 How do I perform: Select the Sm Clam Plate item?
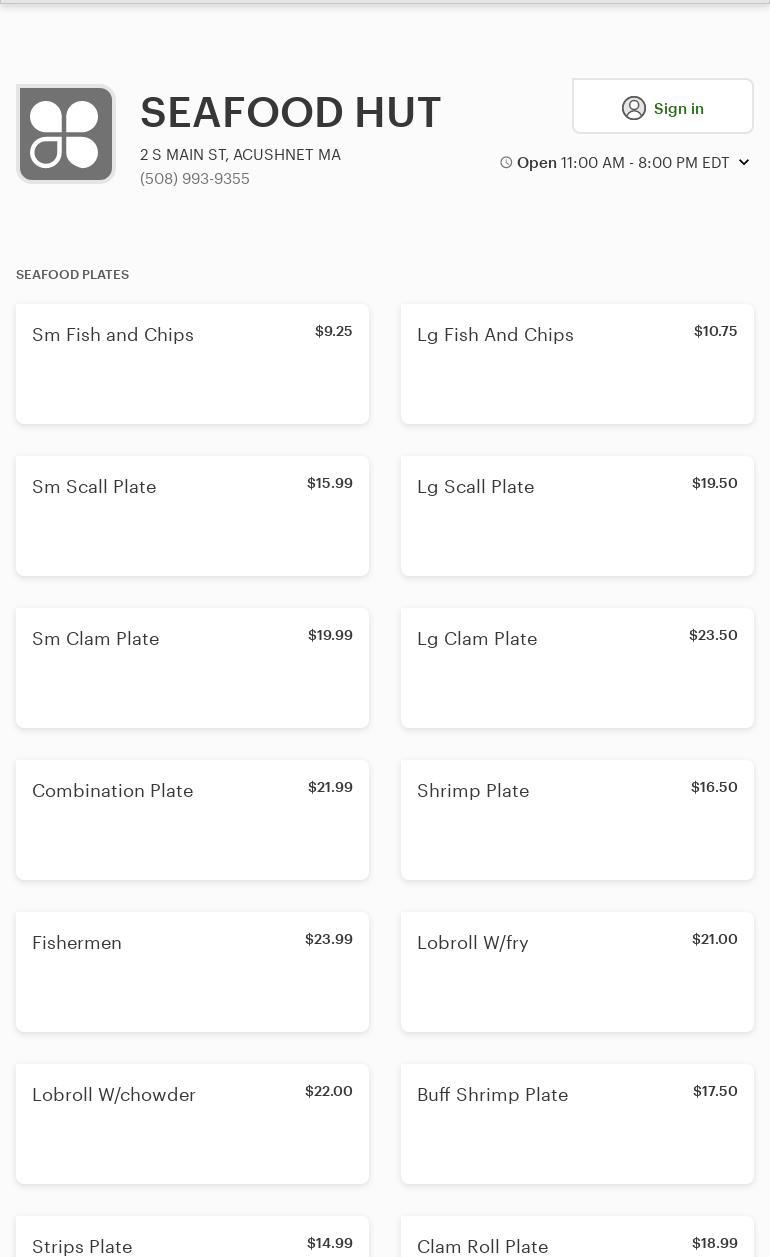pos(192,668)
